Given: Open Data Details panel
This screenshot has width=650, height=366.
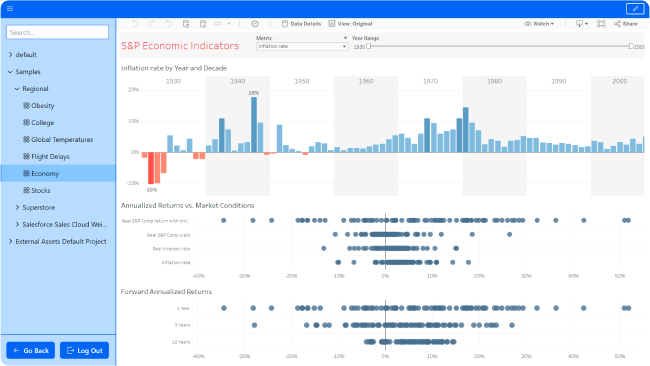Looking at the screenshot, I should [x=301, y=24].
